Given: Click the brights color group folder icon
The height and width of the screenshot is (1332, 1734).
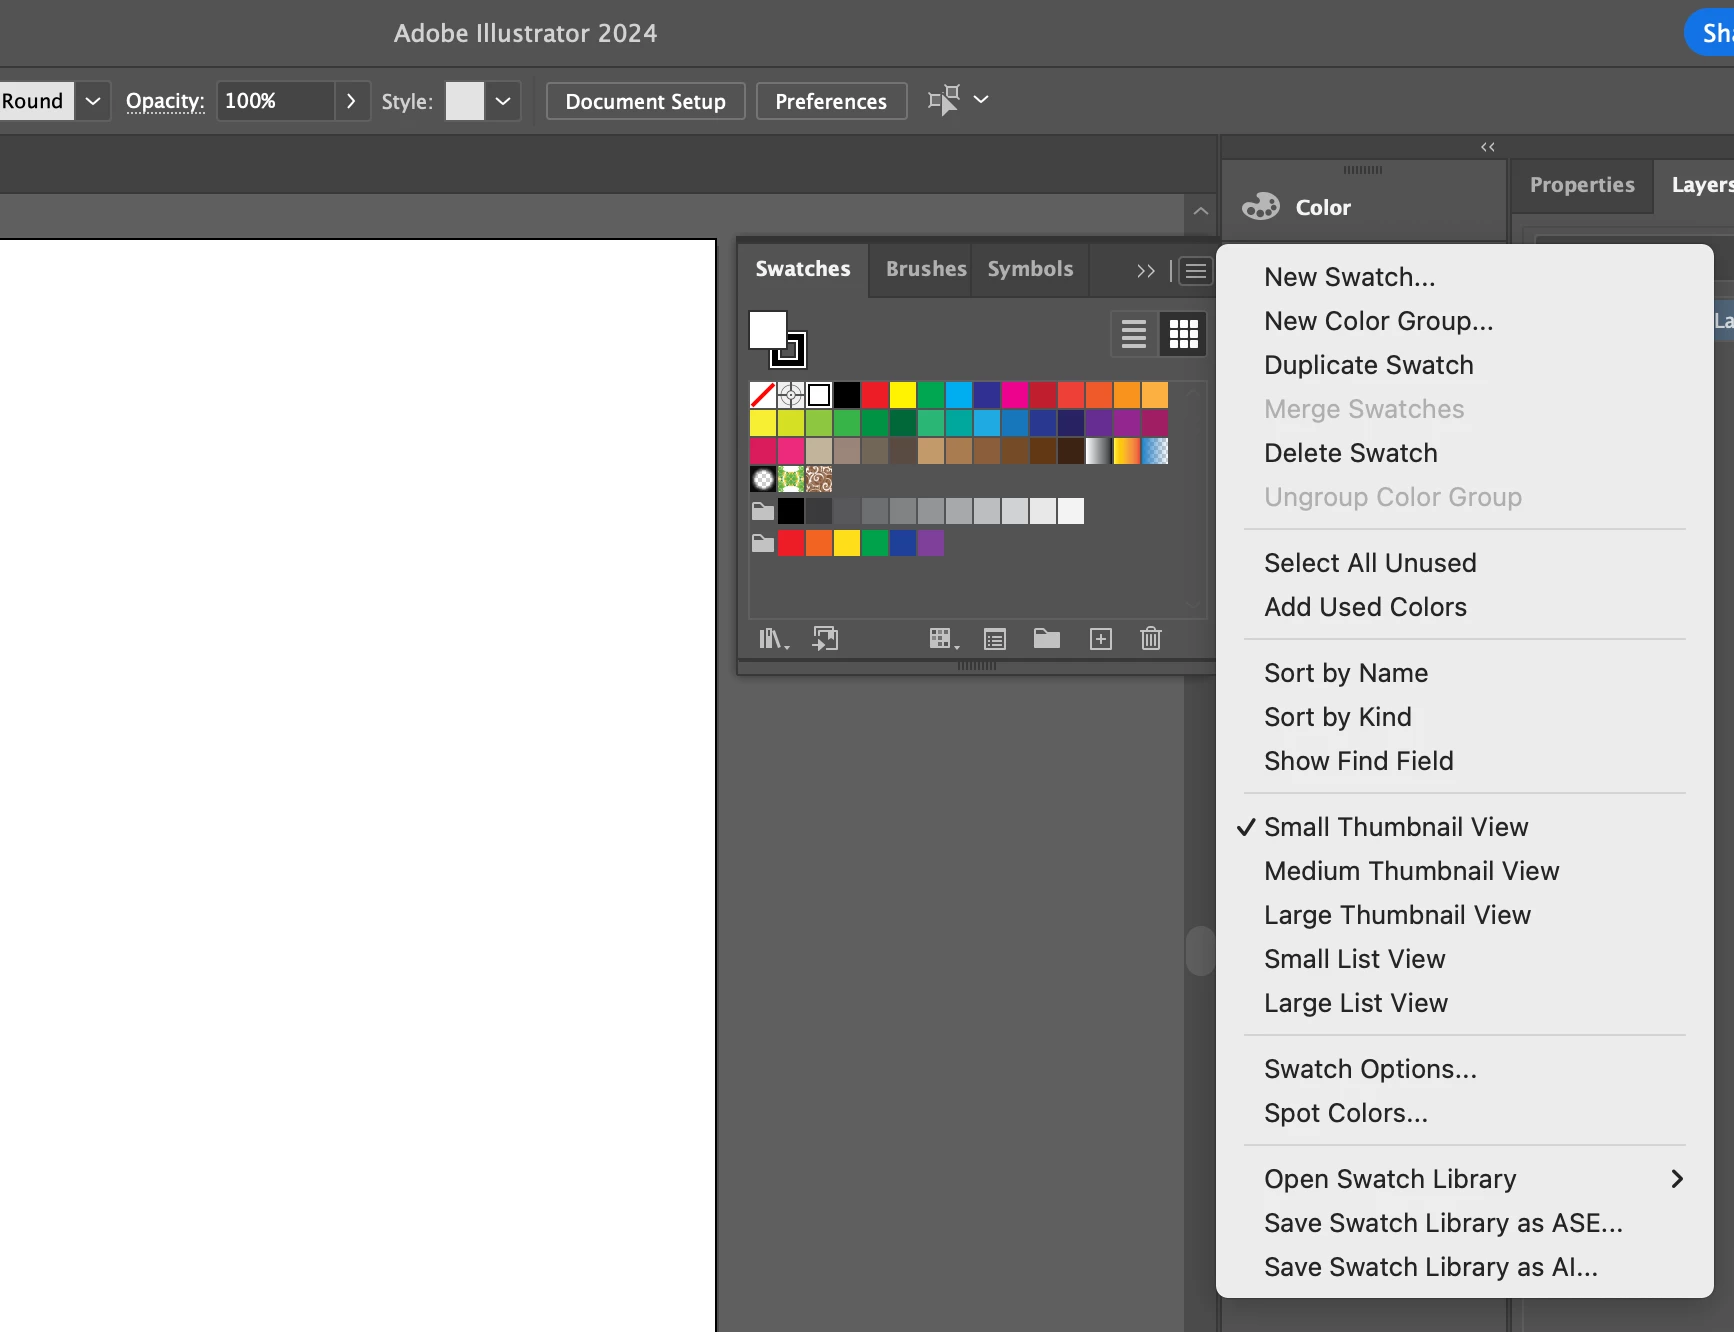Looking at the screenshot, I should (763, 543).
